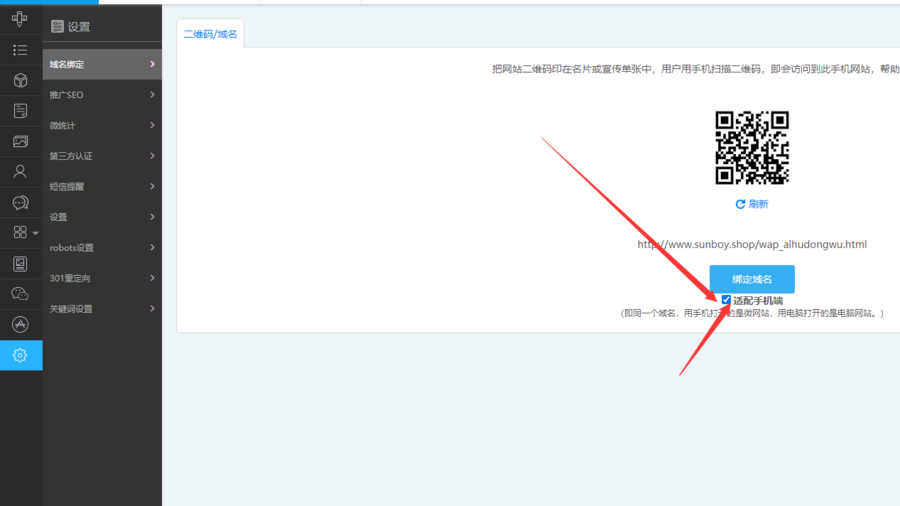The height and width of the screenshot is (506, 900).
Task: Toggle the 适配手机端 checkbox
Action: pyautogui.click(x=726, y=300)
